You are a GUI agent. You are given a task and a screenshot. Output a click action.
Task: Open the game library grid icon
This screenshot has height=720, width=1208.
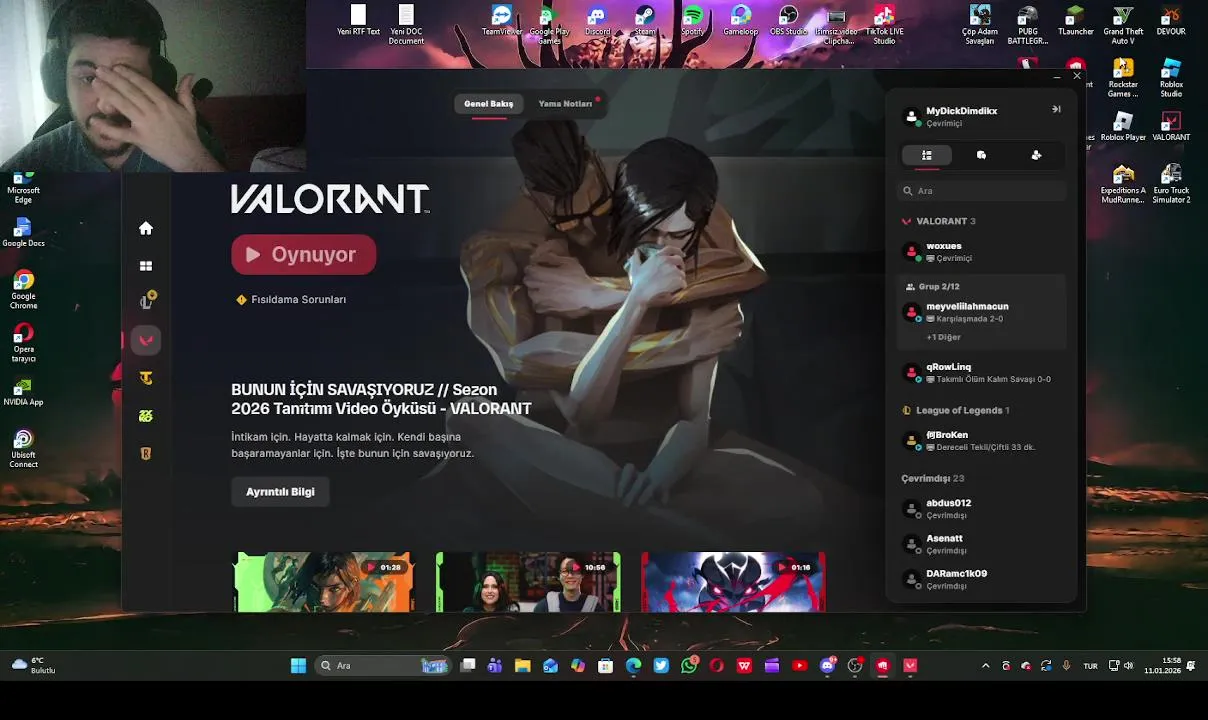pos(146,266)
